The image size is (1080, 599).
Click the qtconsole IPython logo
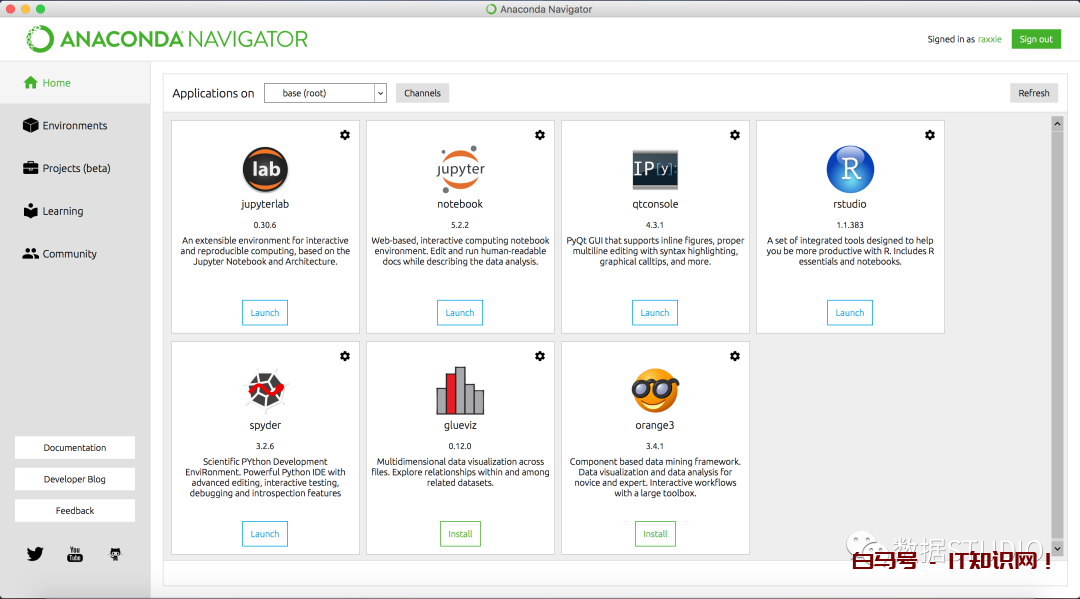click(x=655, y=170)
